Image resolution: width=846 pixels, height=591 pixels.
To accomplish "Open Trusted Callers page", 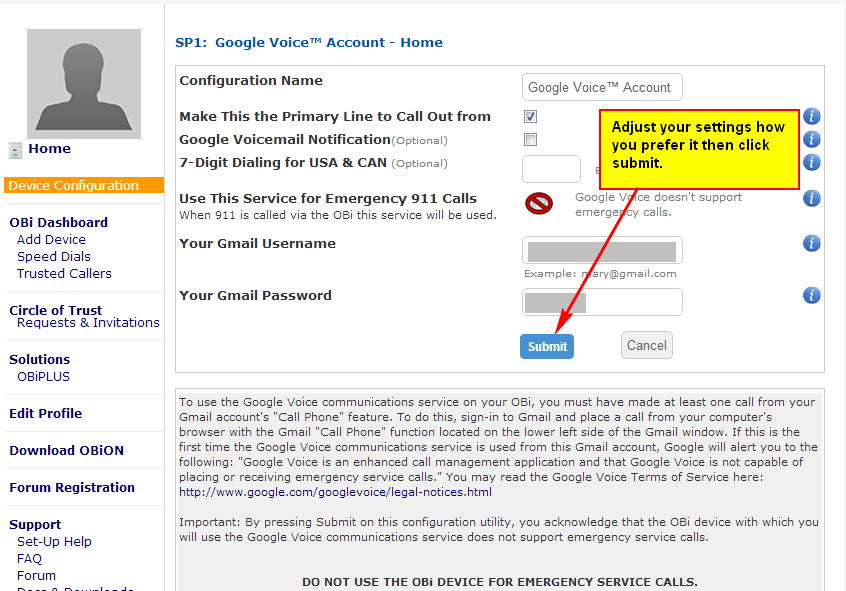I will (64, 274).
